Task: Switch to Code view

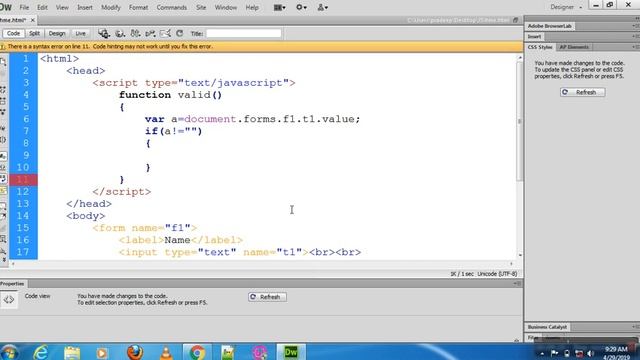Action: (13, 33)
